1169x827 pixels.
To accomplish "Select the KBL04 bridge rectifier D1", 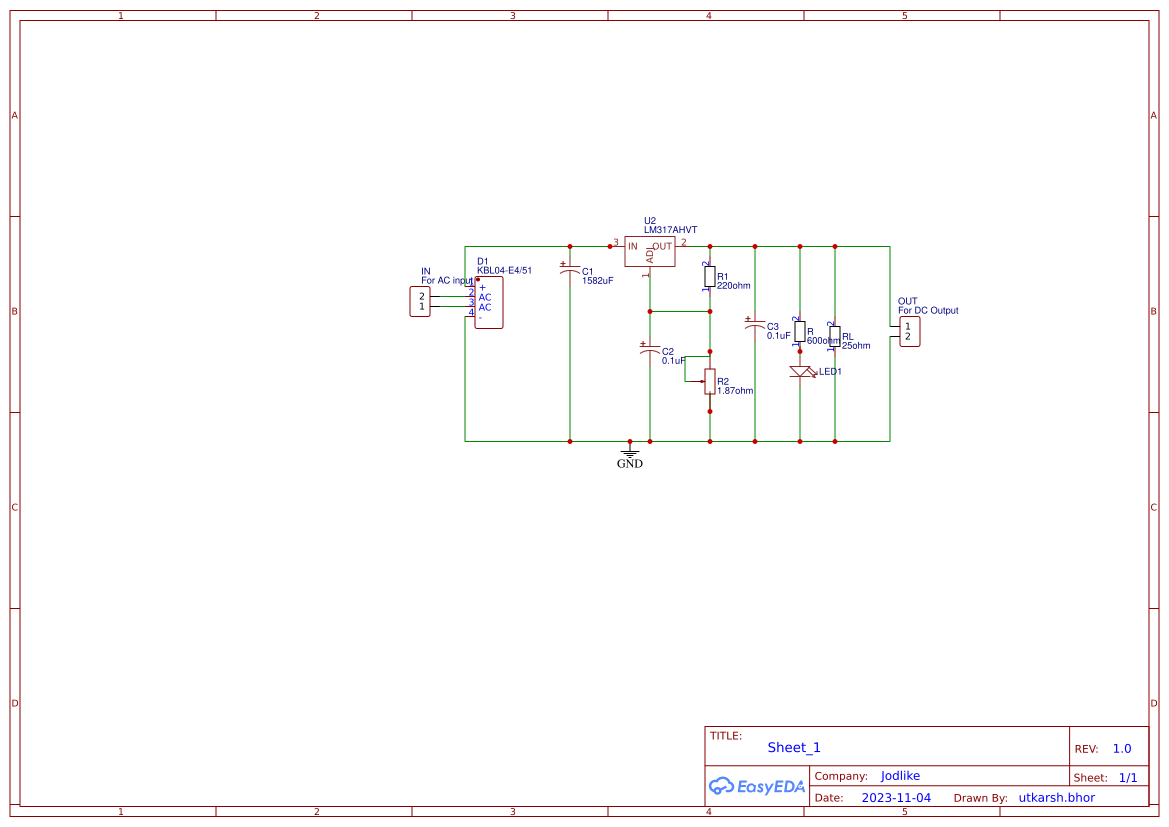I will tap(488, 303).
